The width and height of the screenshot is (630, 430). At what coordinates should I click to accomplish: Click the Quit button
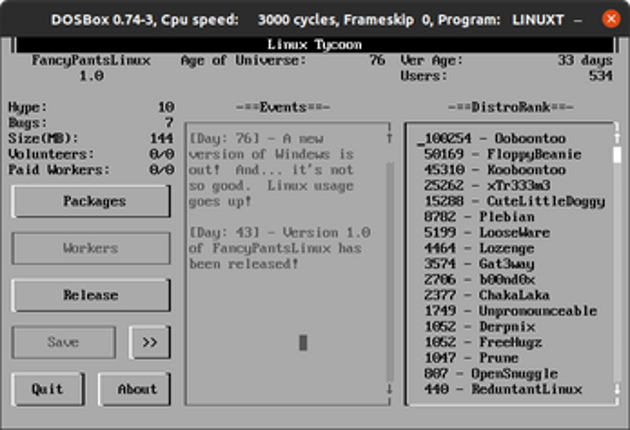coord(48,389)
